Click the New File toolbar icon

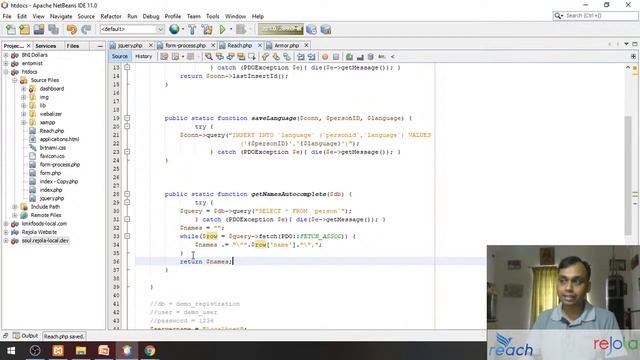[x=11, y=29]
